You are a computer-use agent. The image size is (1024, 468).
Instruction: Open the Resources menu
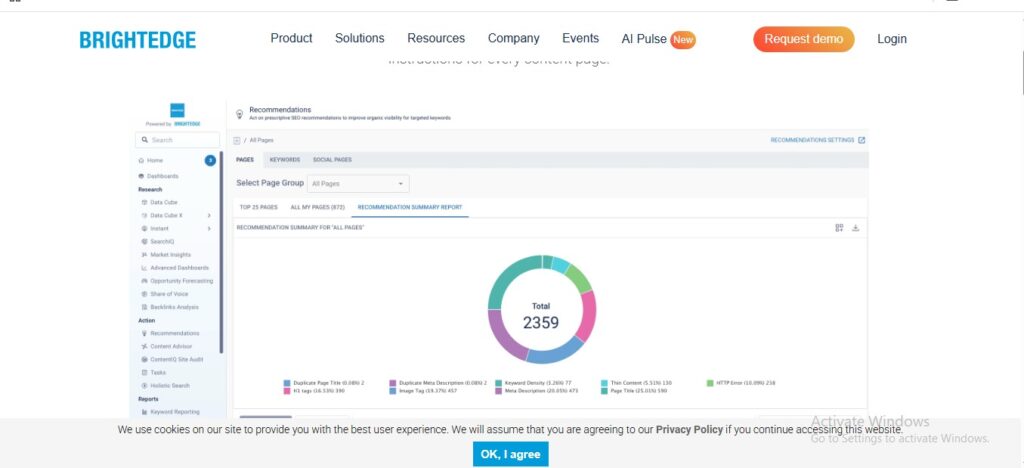(x=436, y=39)
